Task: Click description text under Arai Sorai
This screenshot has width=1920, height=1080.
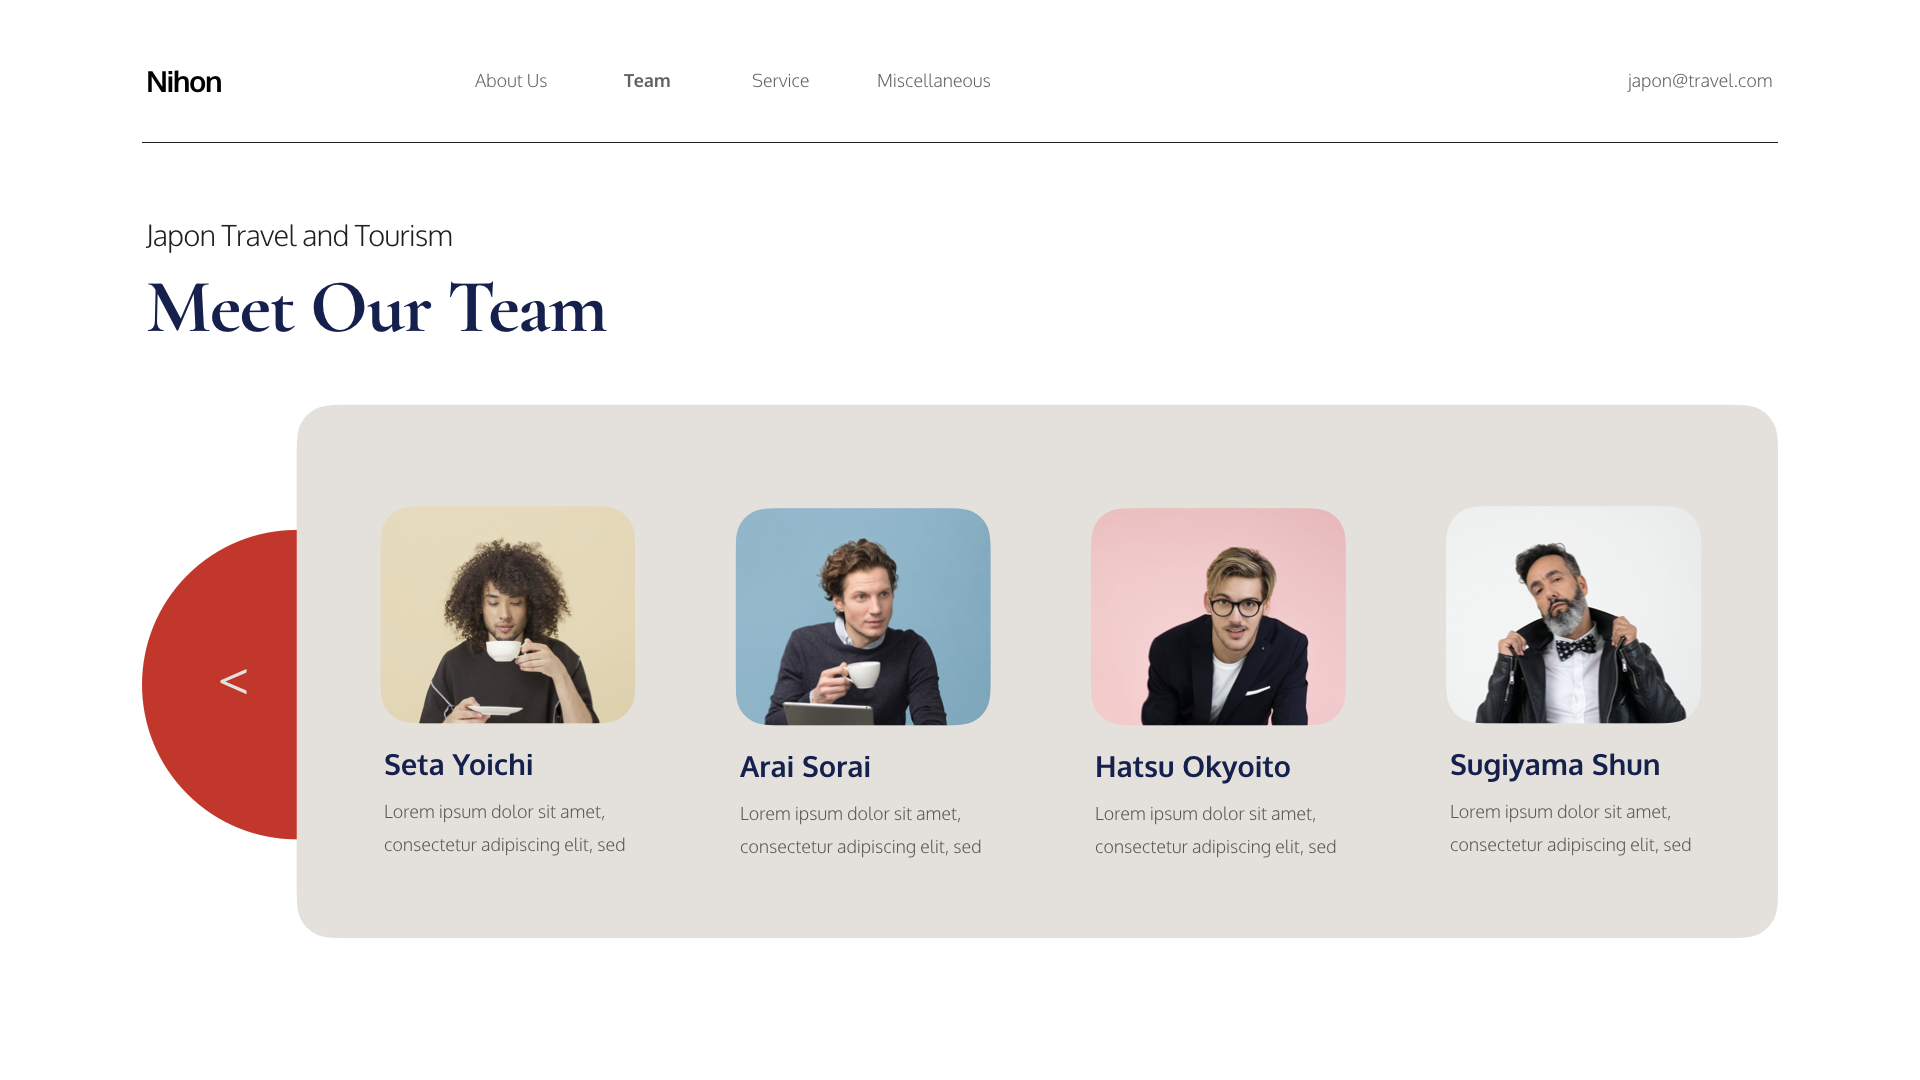Action: 861,830
